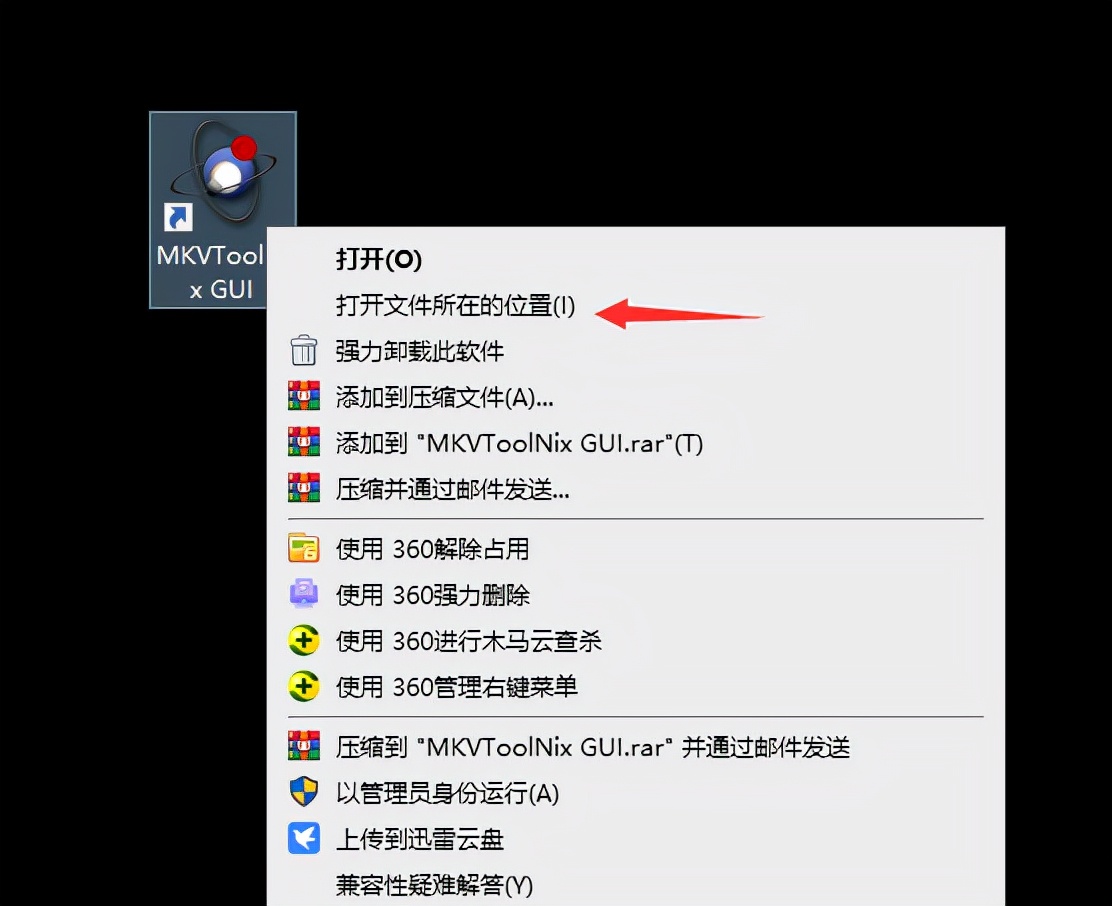
Task: Choose 打开(O) from the context menu
Action: (379, 259)
